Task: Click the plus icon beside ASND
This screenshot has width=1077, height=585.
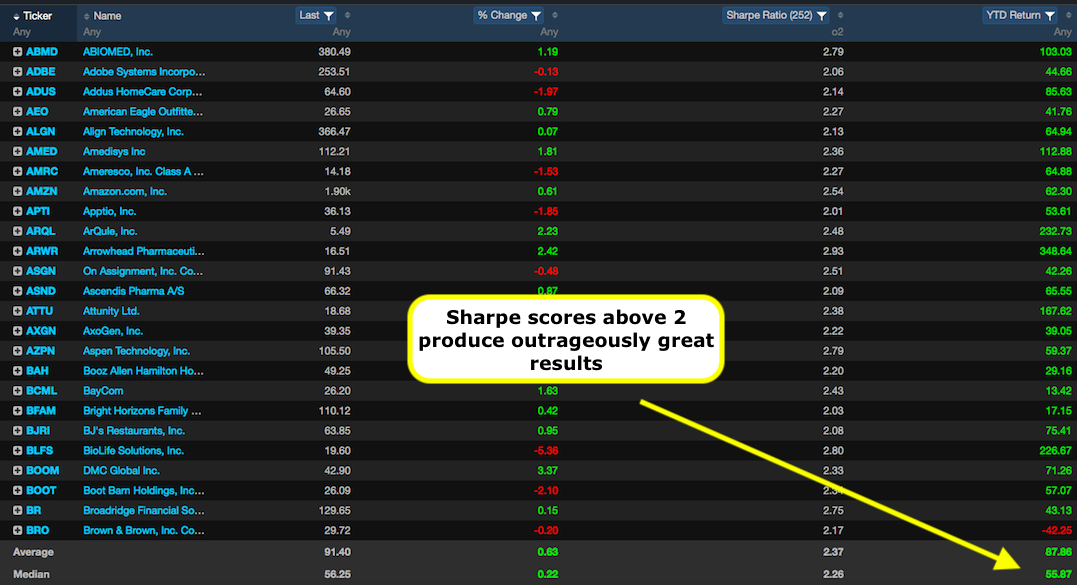Action: point(17,290)
